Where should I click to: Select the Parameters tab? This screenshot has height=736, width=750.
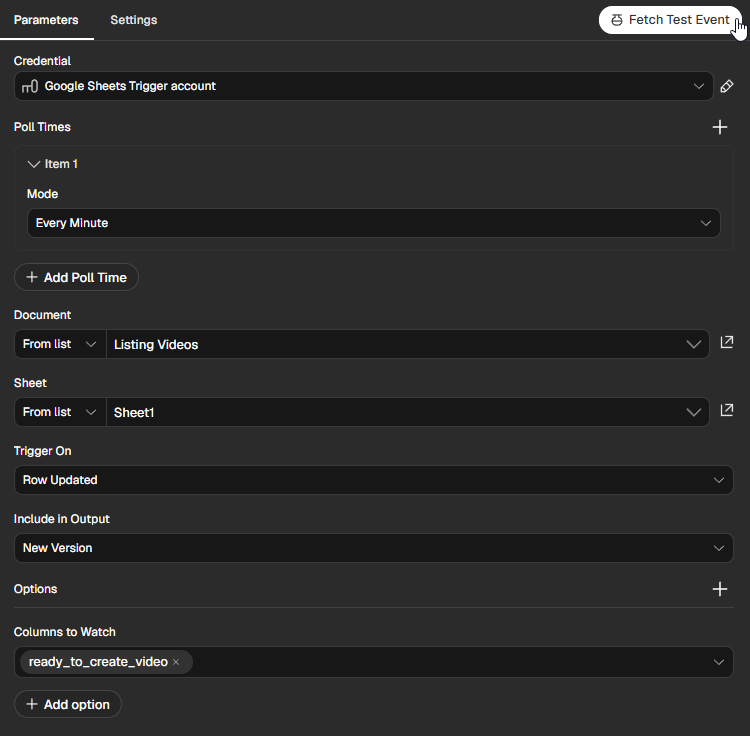click(46, 20)
